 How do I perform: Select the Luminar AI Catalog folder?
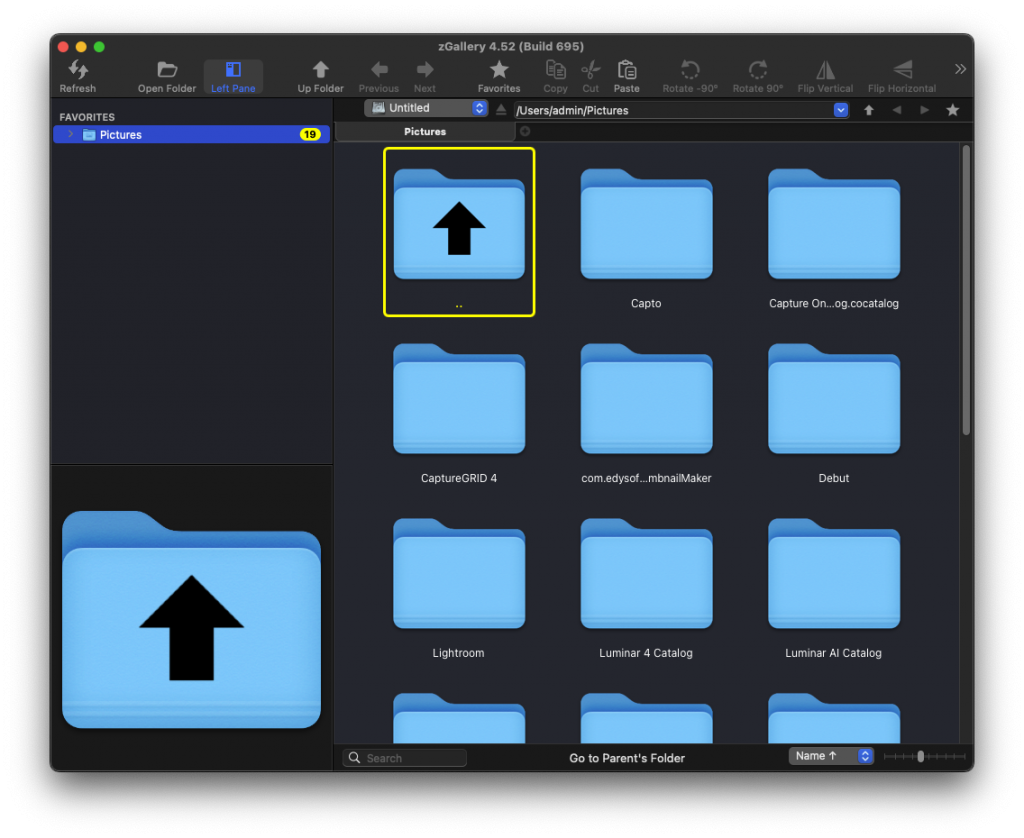834,574
